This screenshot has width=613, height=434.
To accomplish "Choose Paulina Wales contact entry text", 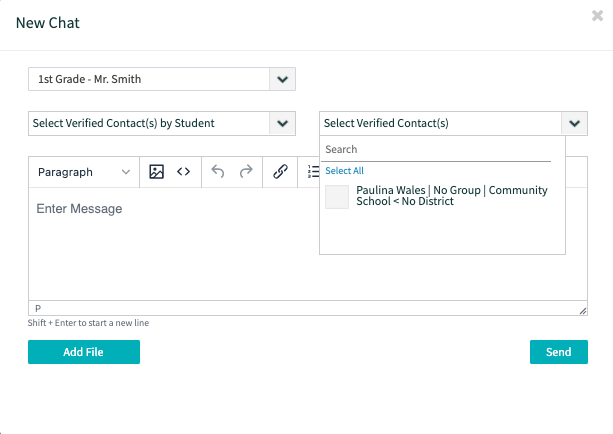I will click(452, 195).
